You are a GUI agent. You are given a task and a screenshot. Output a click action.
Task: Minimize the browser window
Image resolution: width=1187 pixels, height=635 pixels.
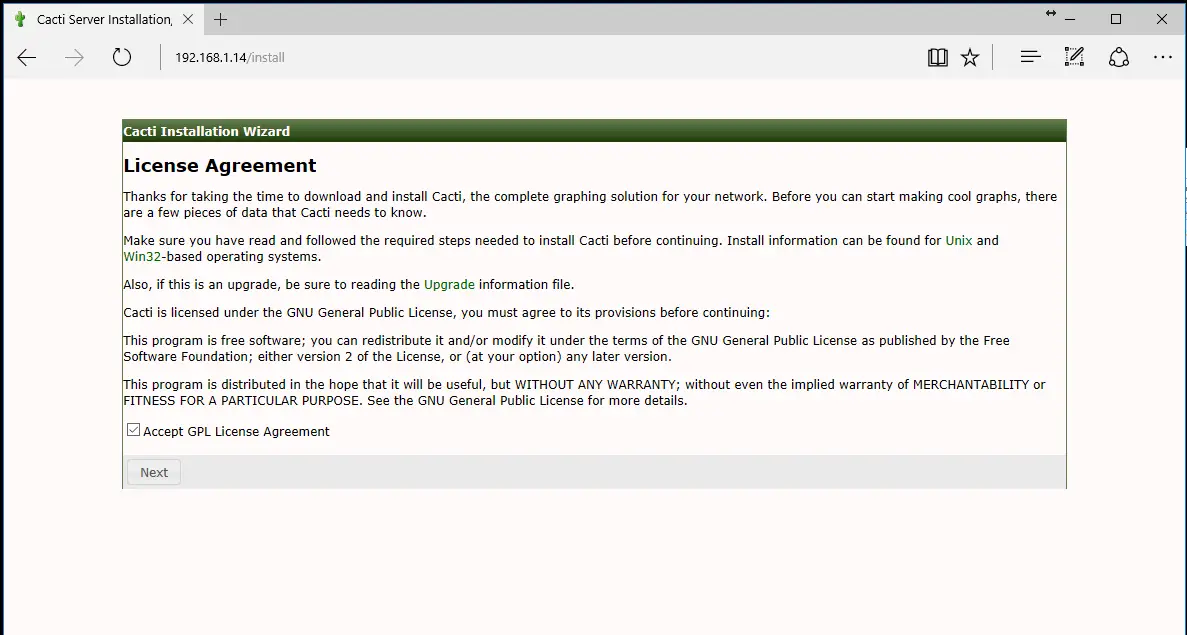coord(1070,20)
